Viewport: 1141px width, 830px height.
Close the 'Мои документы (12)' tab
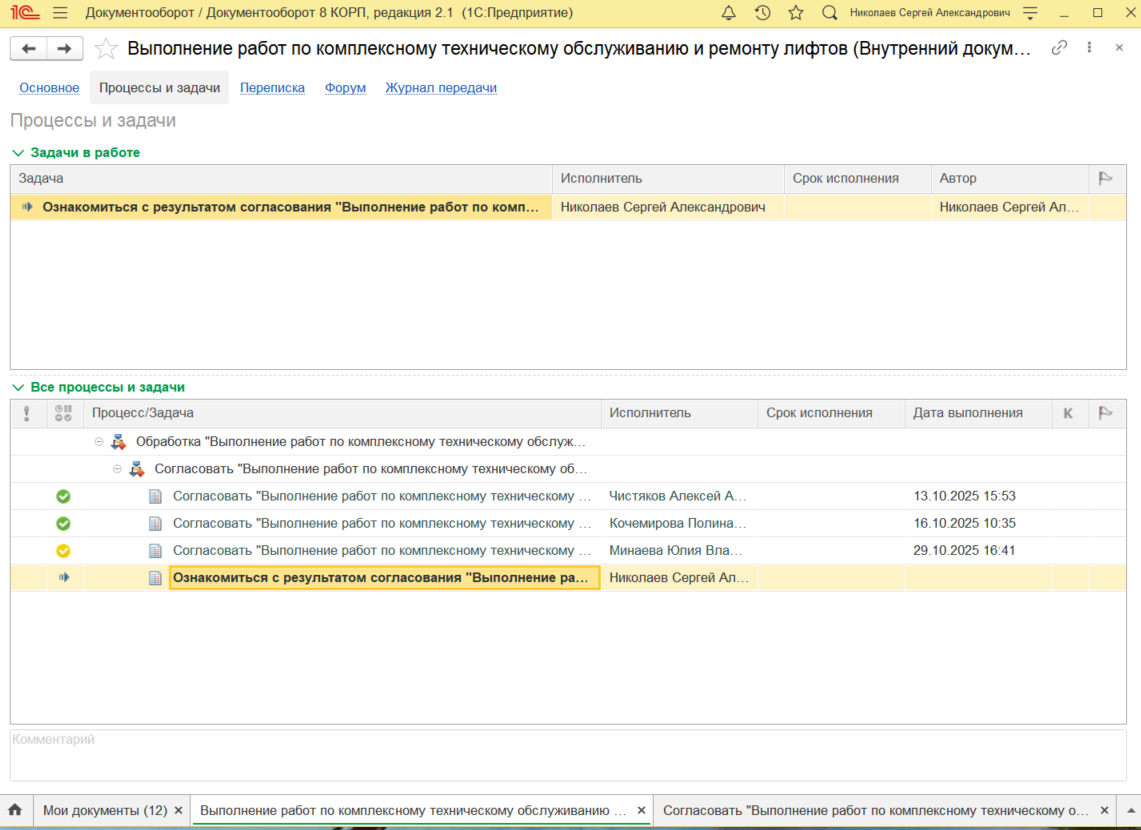click(x=178, y=810)
